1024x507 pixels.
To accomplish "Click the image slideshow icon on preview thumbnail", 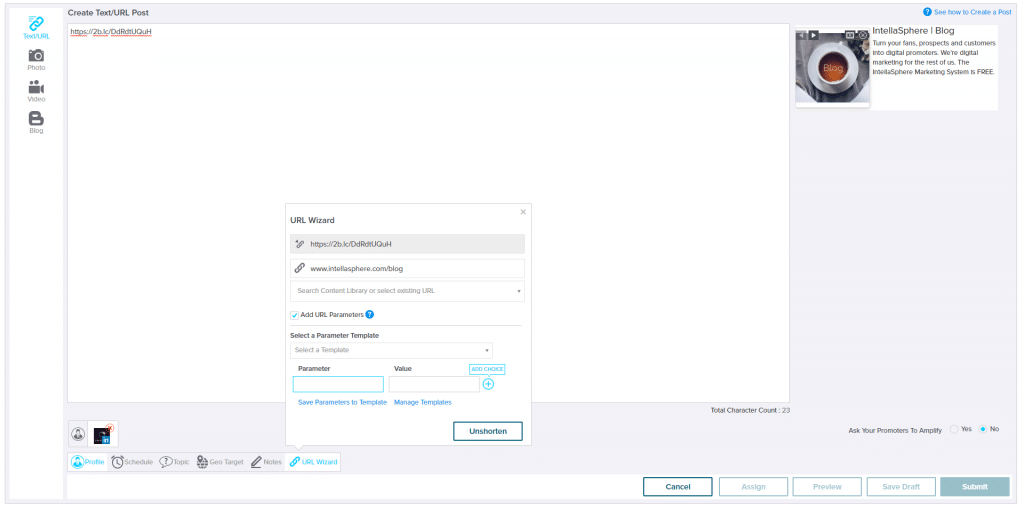I will pyautogui.click(x=850, y=35).
